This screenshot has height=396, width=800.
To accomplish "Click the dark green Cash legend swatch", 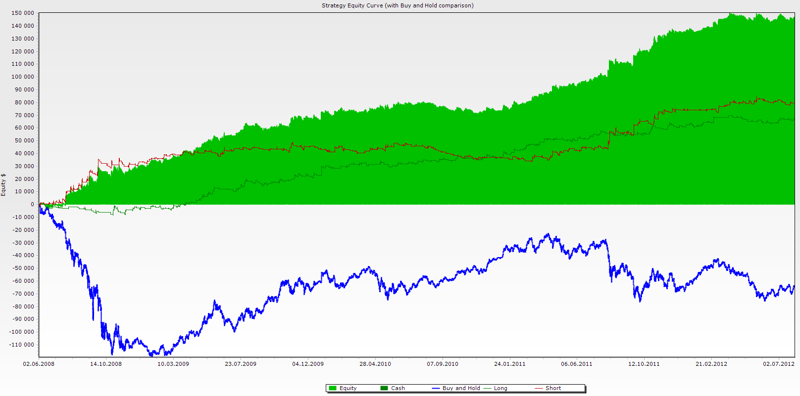I will tap(384, 388).
